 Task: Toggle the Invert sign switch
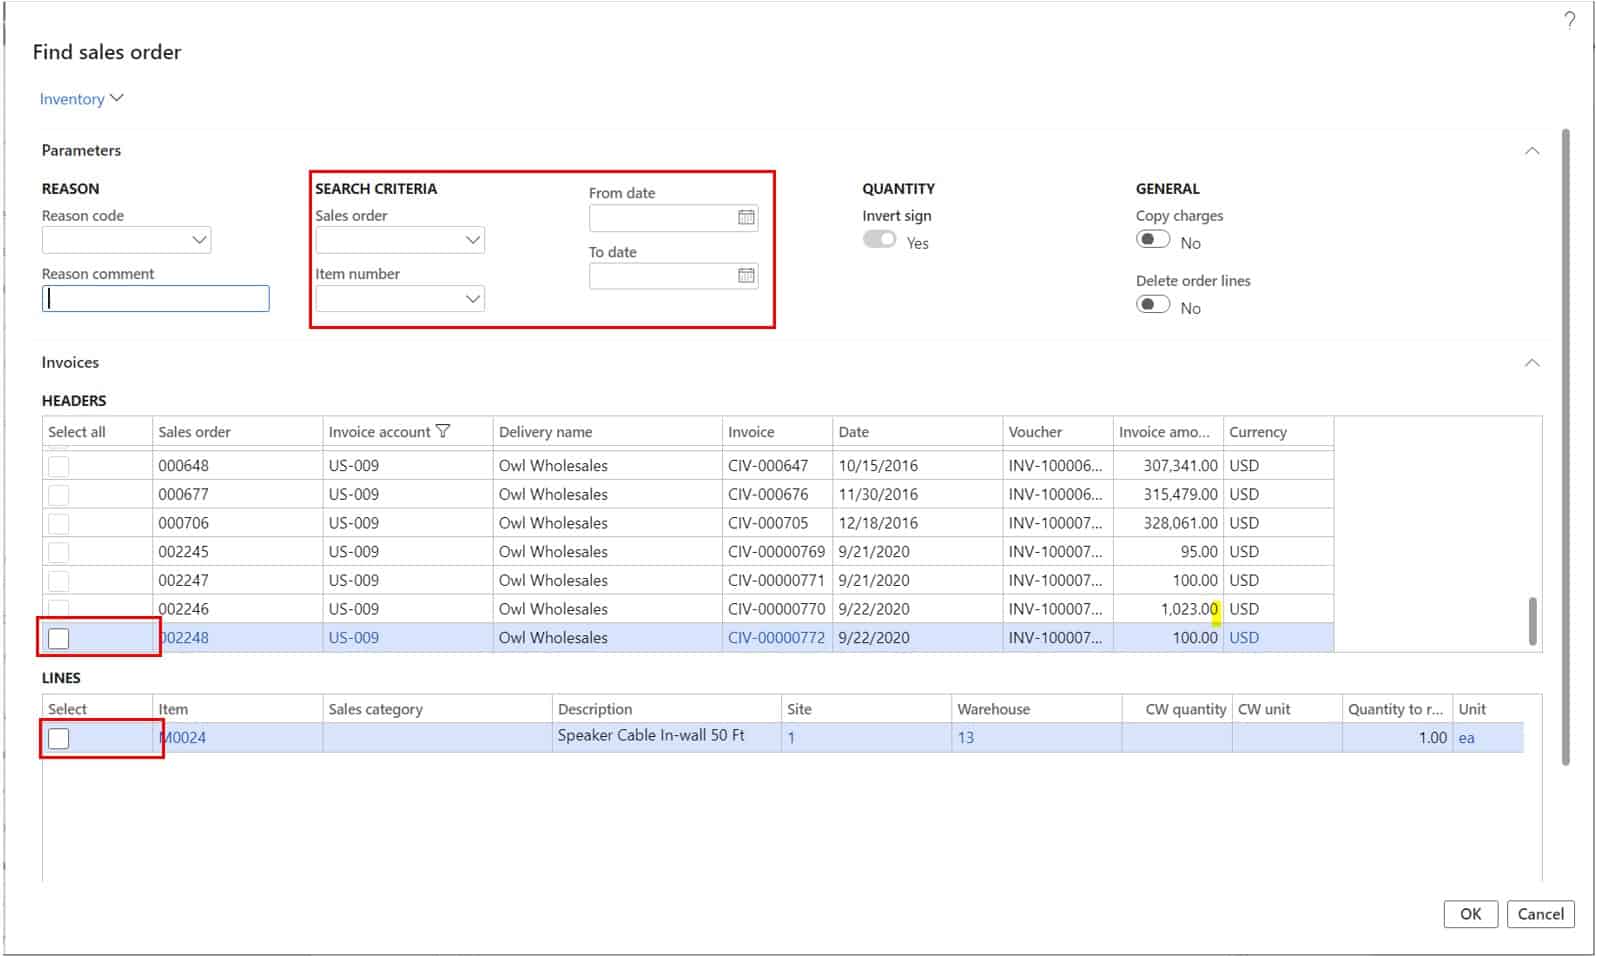pos(880,239)
